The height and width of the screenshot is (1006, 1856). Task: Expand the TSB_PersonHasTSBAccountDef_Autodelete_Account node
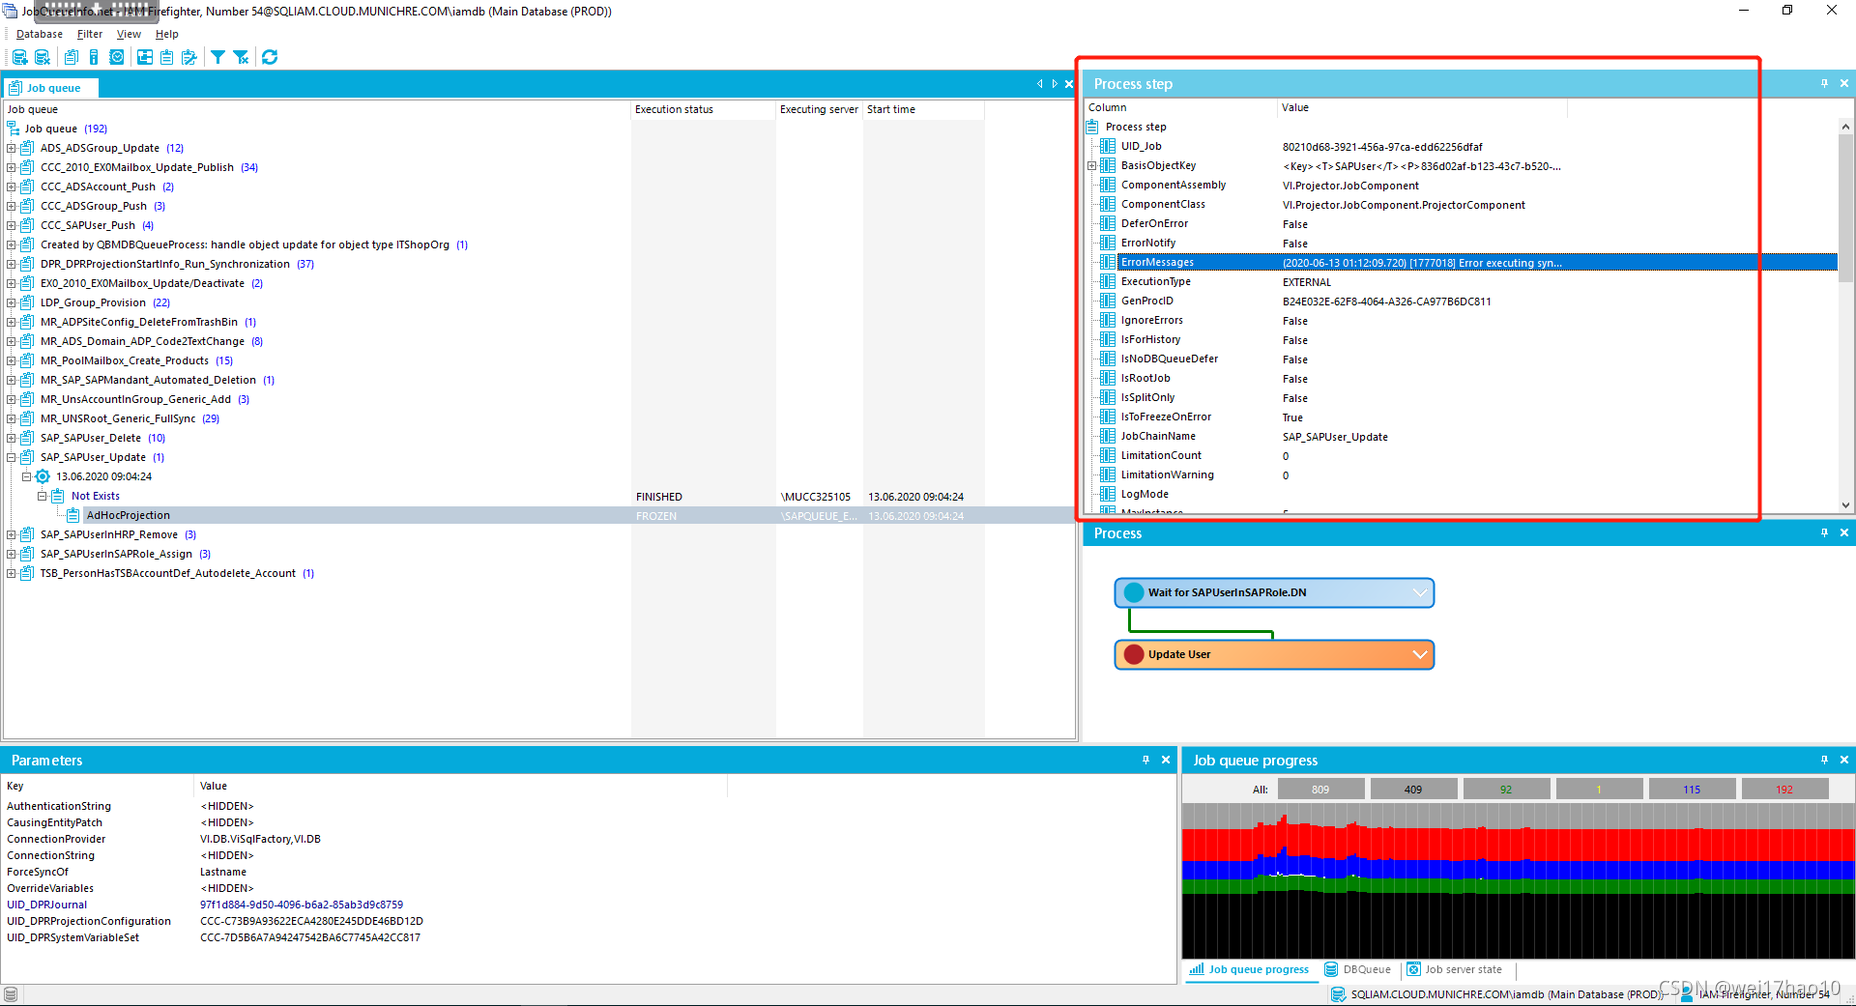coord(11,573)
